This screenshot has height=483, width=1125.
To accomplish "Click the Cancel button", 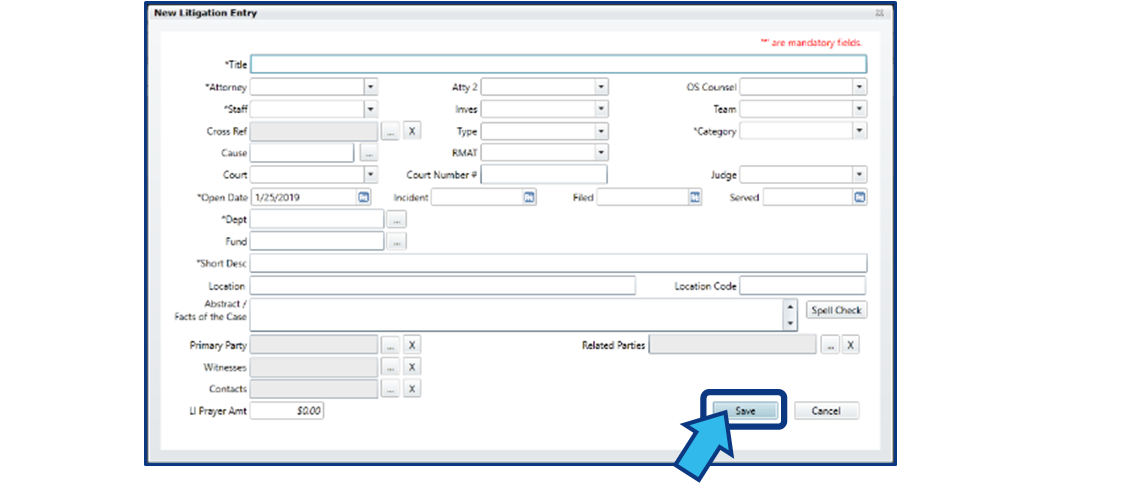I will (x=826, y=411).
